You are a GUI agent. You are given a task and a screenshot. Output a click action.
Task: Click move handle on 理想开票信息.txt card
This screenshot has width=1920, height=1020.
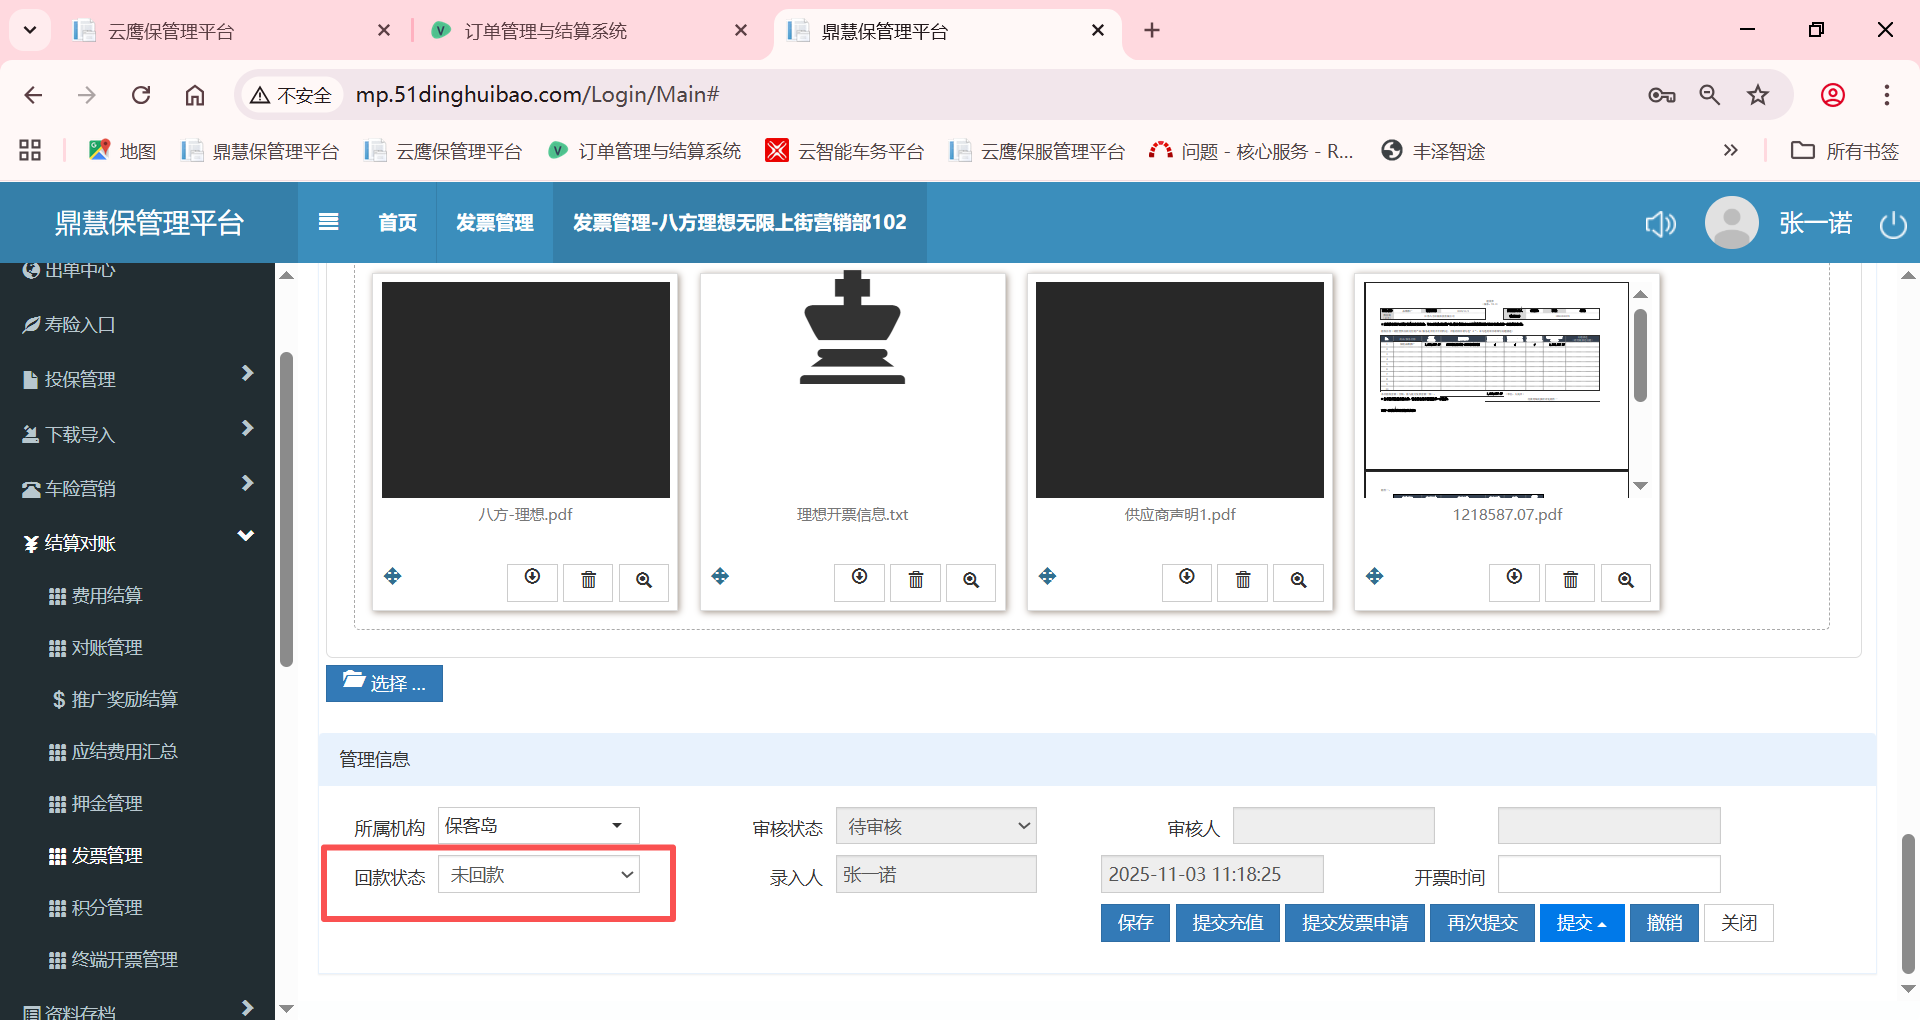[x=720, y=576]
